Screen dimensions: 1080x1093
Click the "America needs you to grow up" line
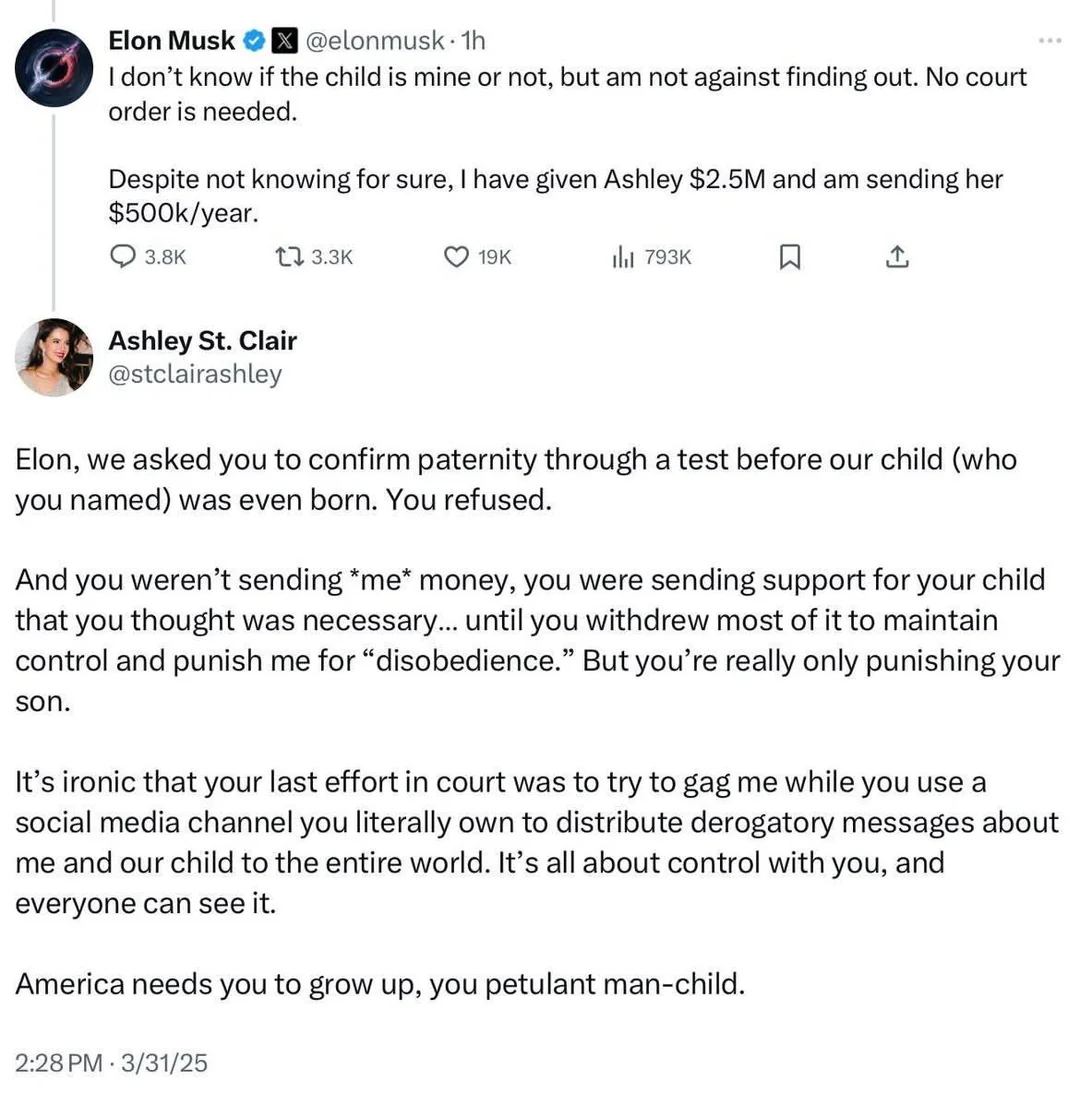(380, 984)
